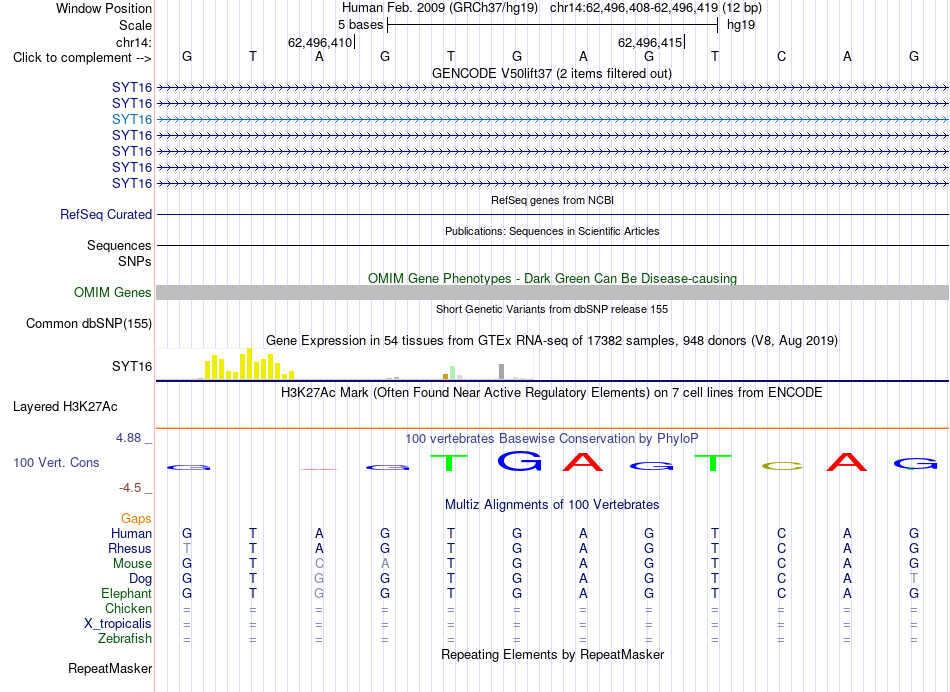The image size is (950, 692).
Task: Click the SYT16 label beside the expression chart
Action: click(131, 367)
